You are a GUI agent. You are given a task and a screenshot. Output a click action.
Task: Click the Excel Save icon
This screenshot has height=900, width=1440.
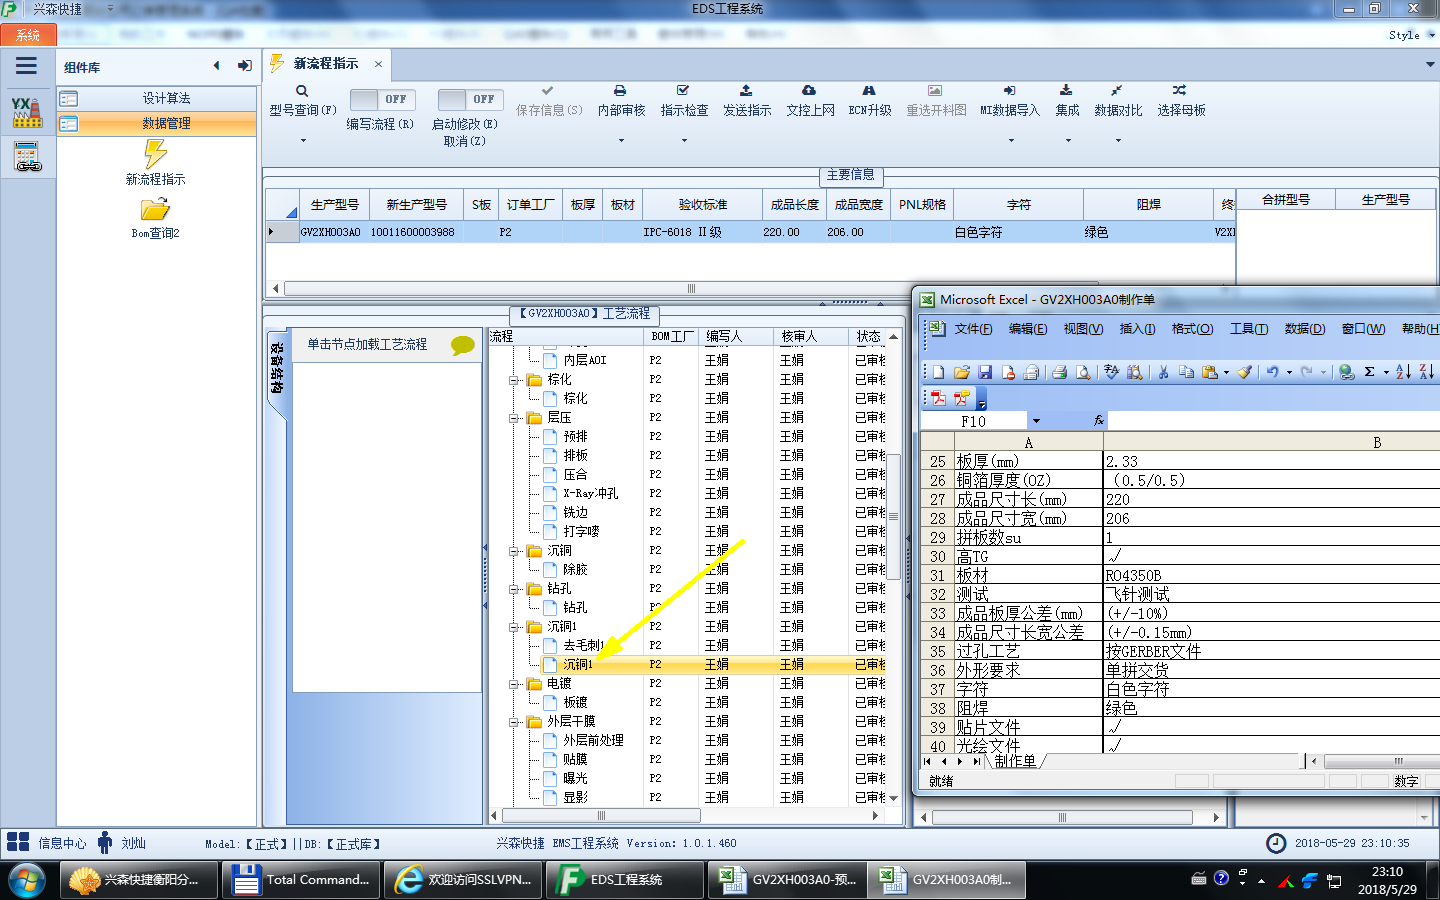(985, 372)
